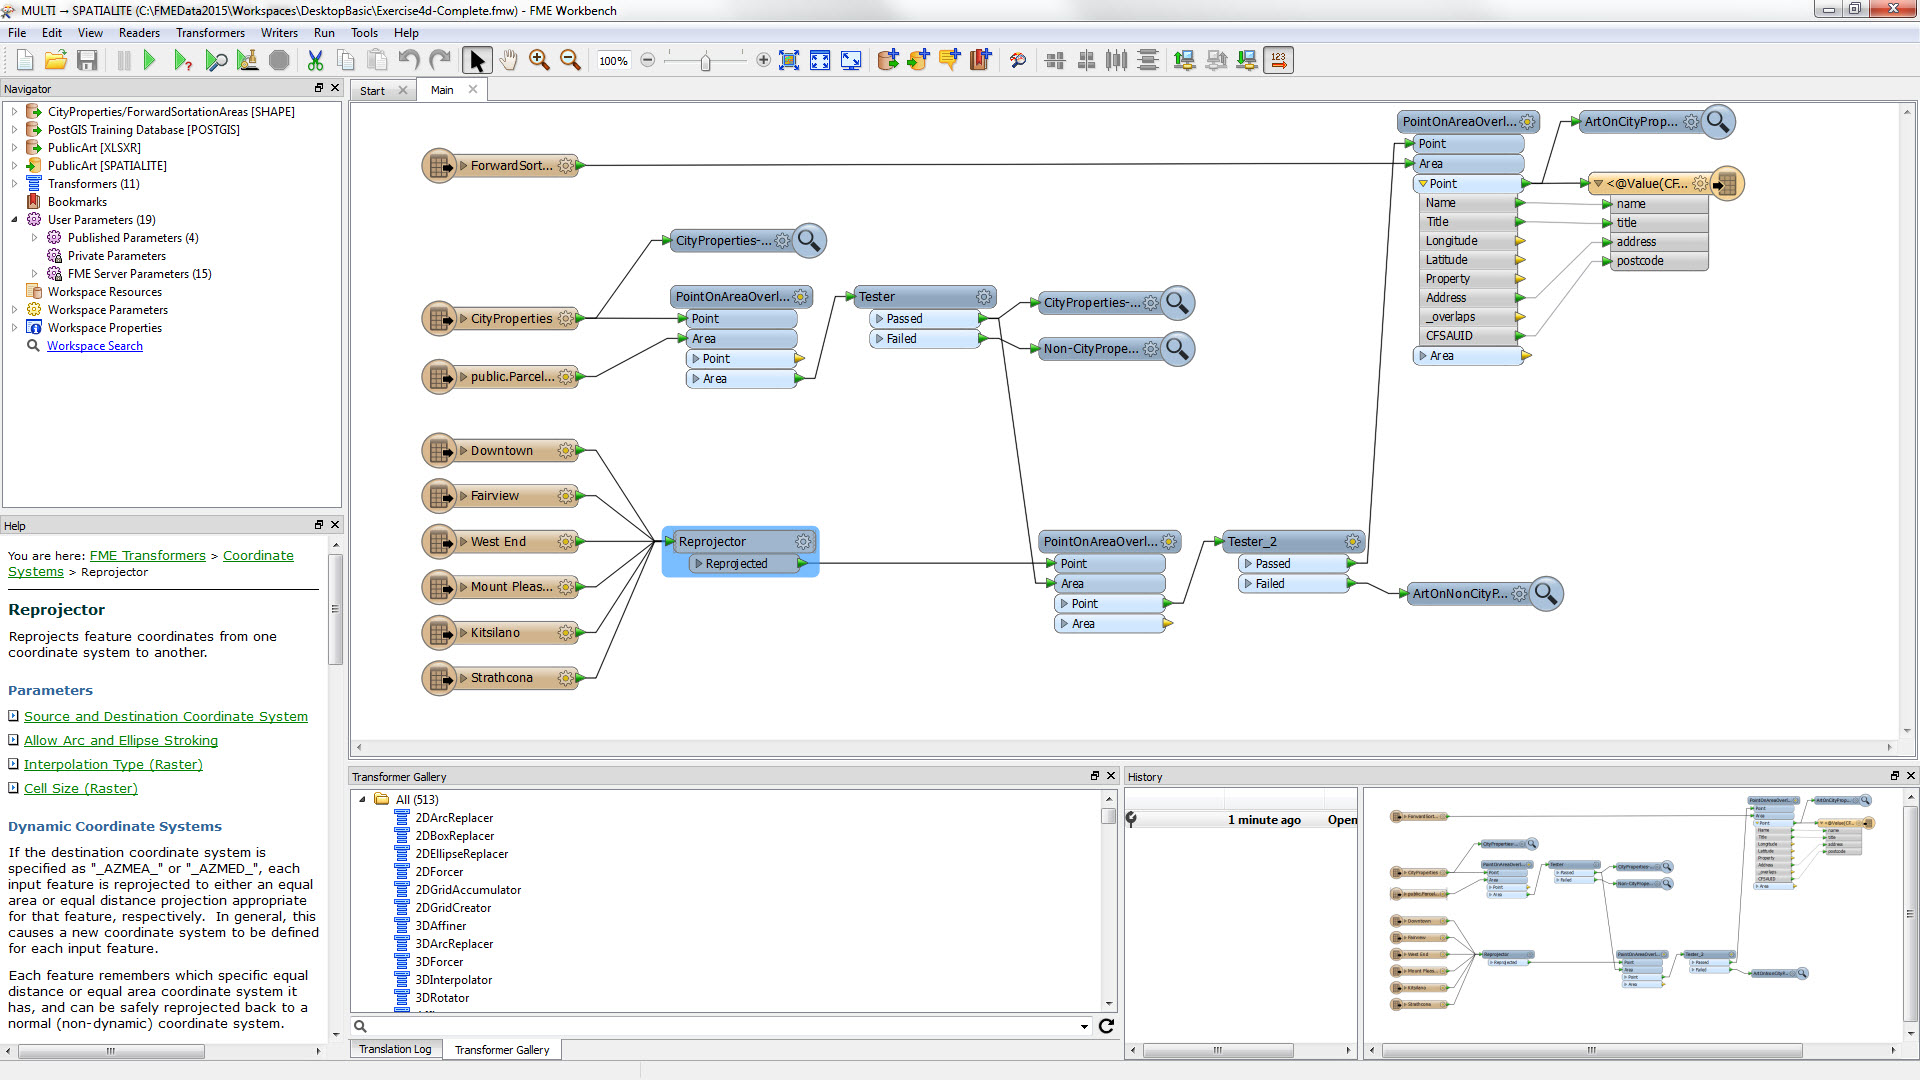Collapse the Point output port attributes

click(1423, 184)
